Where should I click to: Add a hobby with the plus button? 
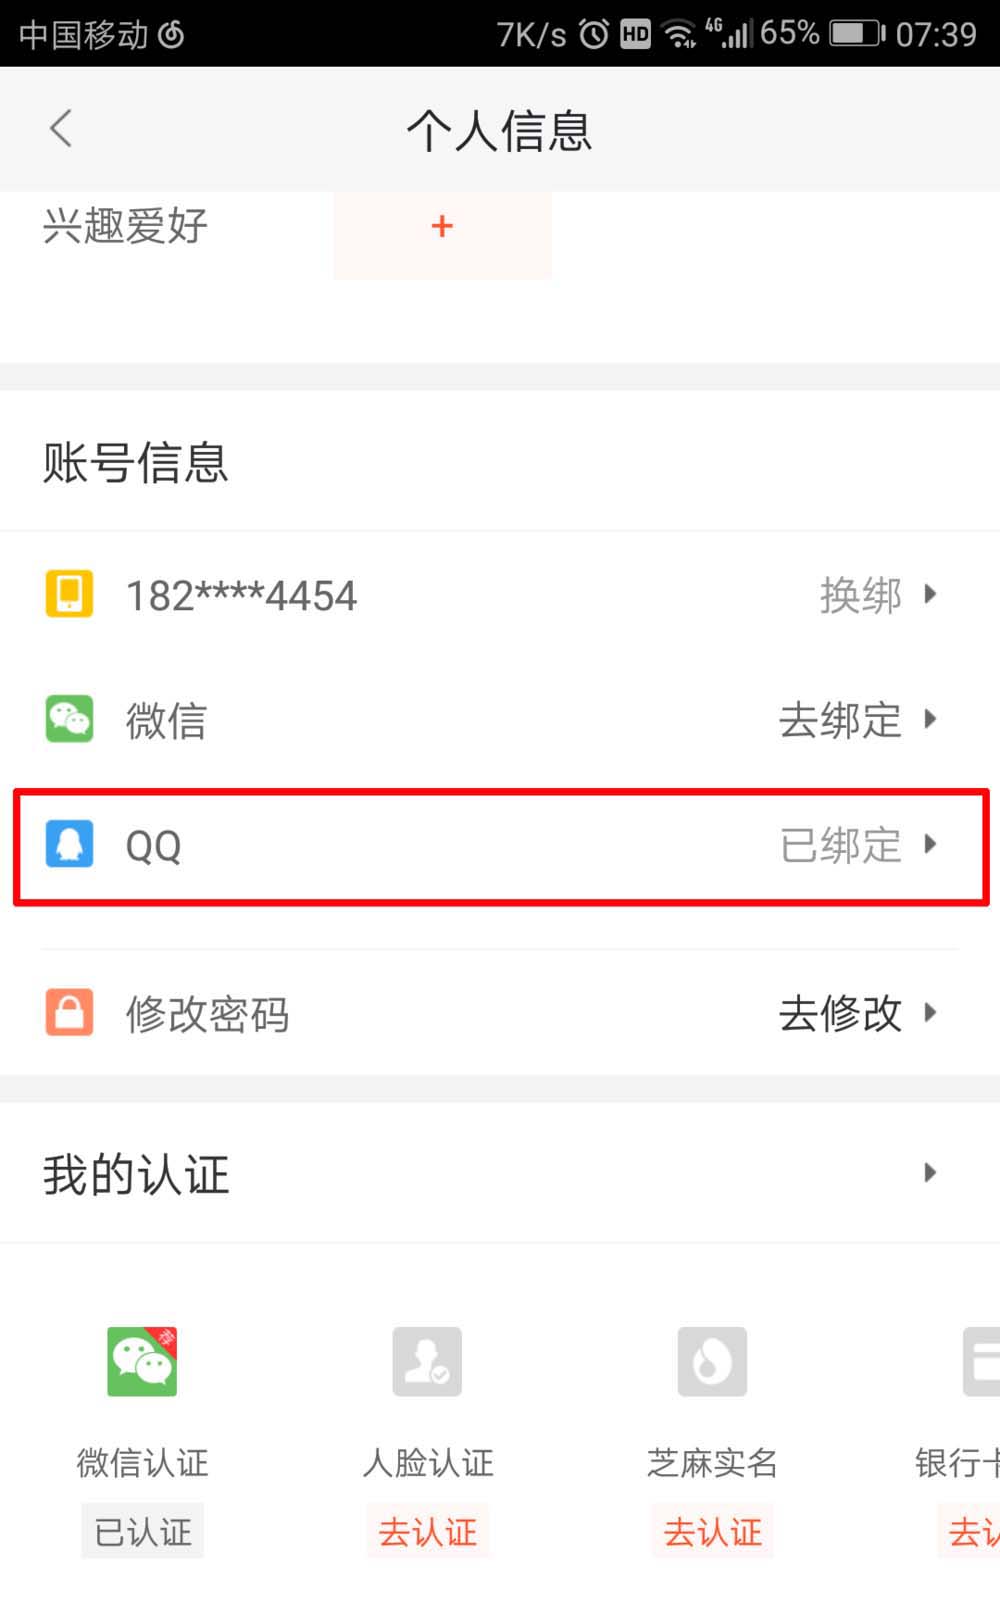pos(442,227)
